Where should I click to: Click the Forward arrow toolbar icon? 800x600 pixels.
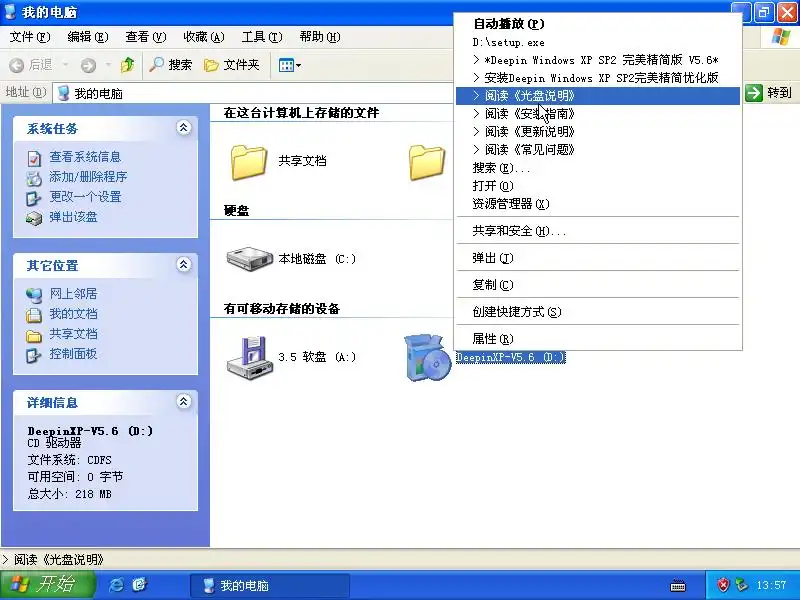tap(88, 65)
